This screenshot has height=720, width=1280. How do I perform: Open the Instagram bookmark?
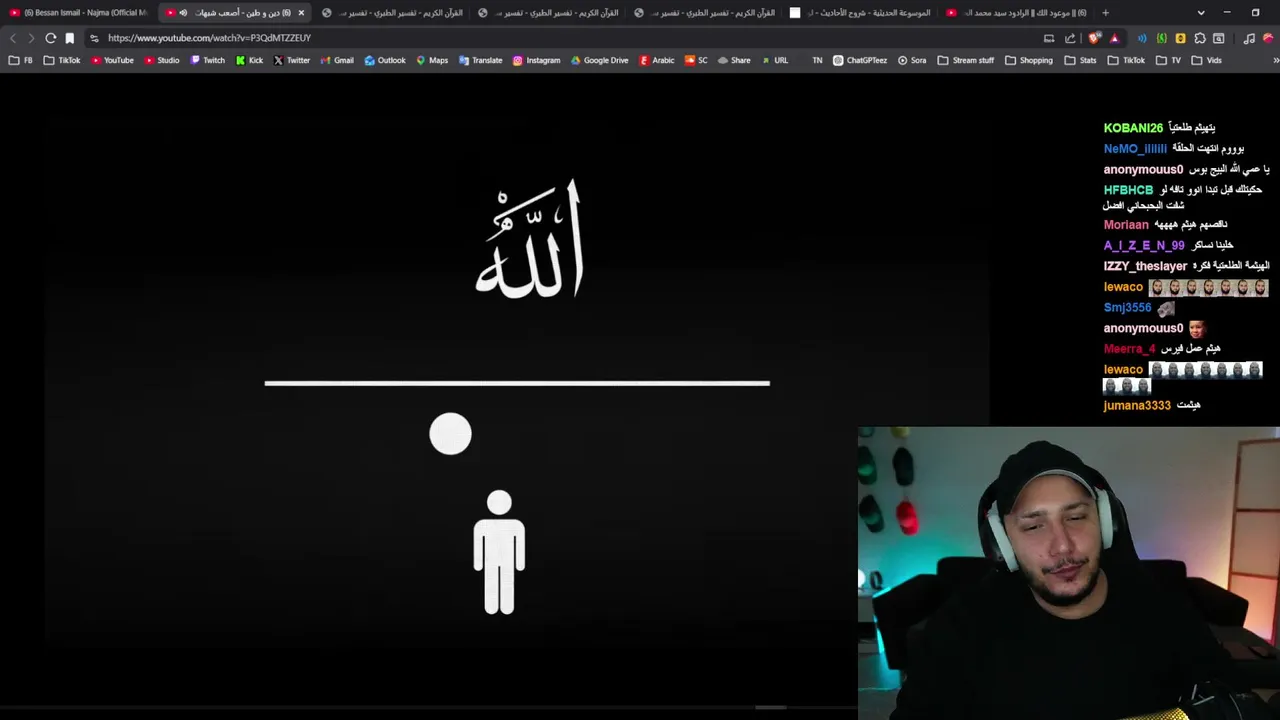tap(536, 60)
